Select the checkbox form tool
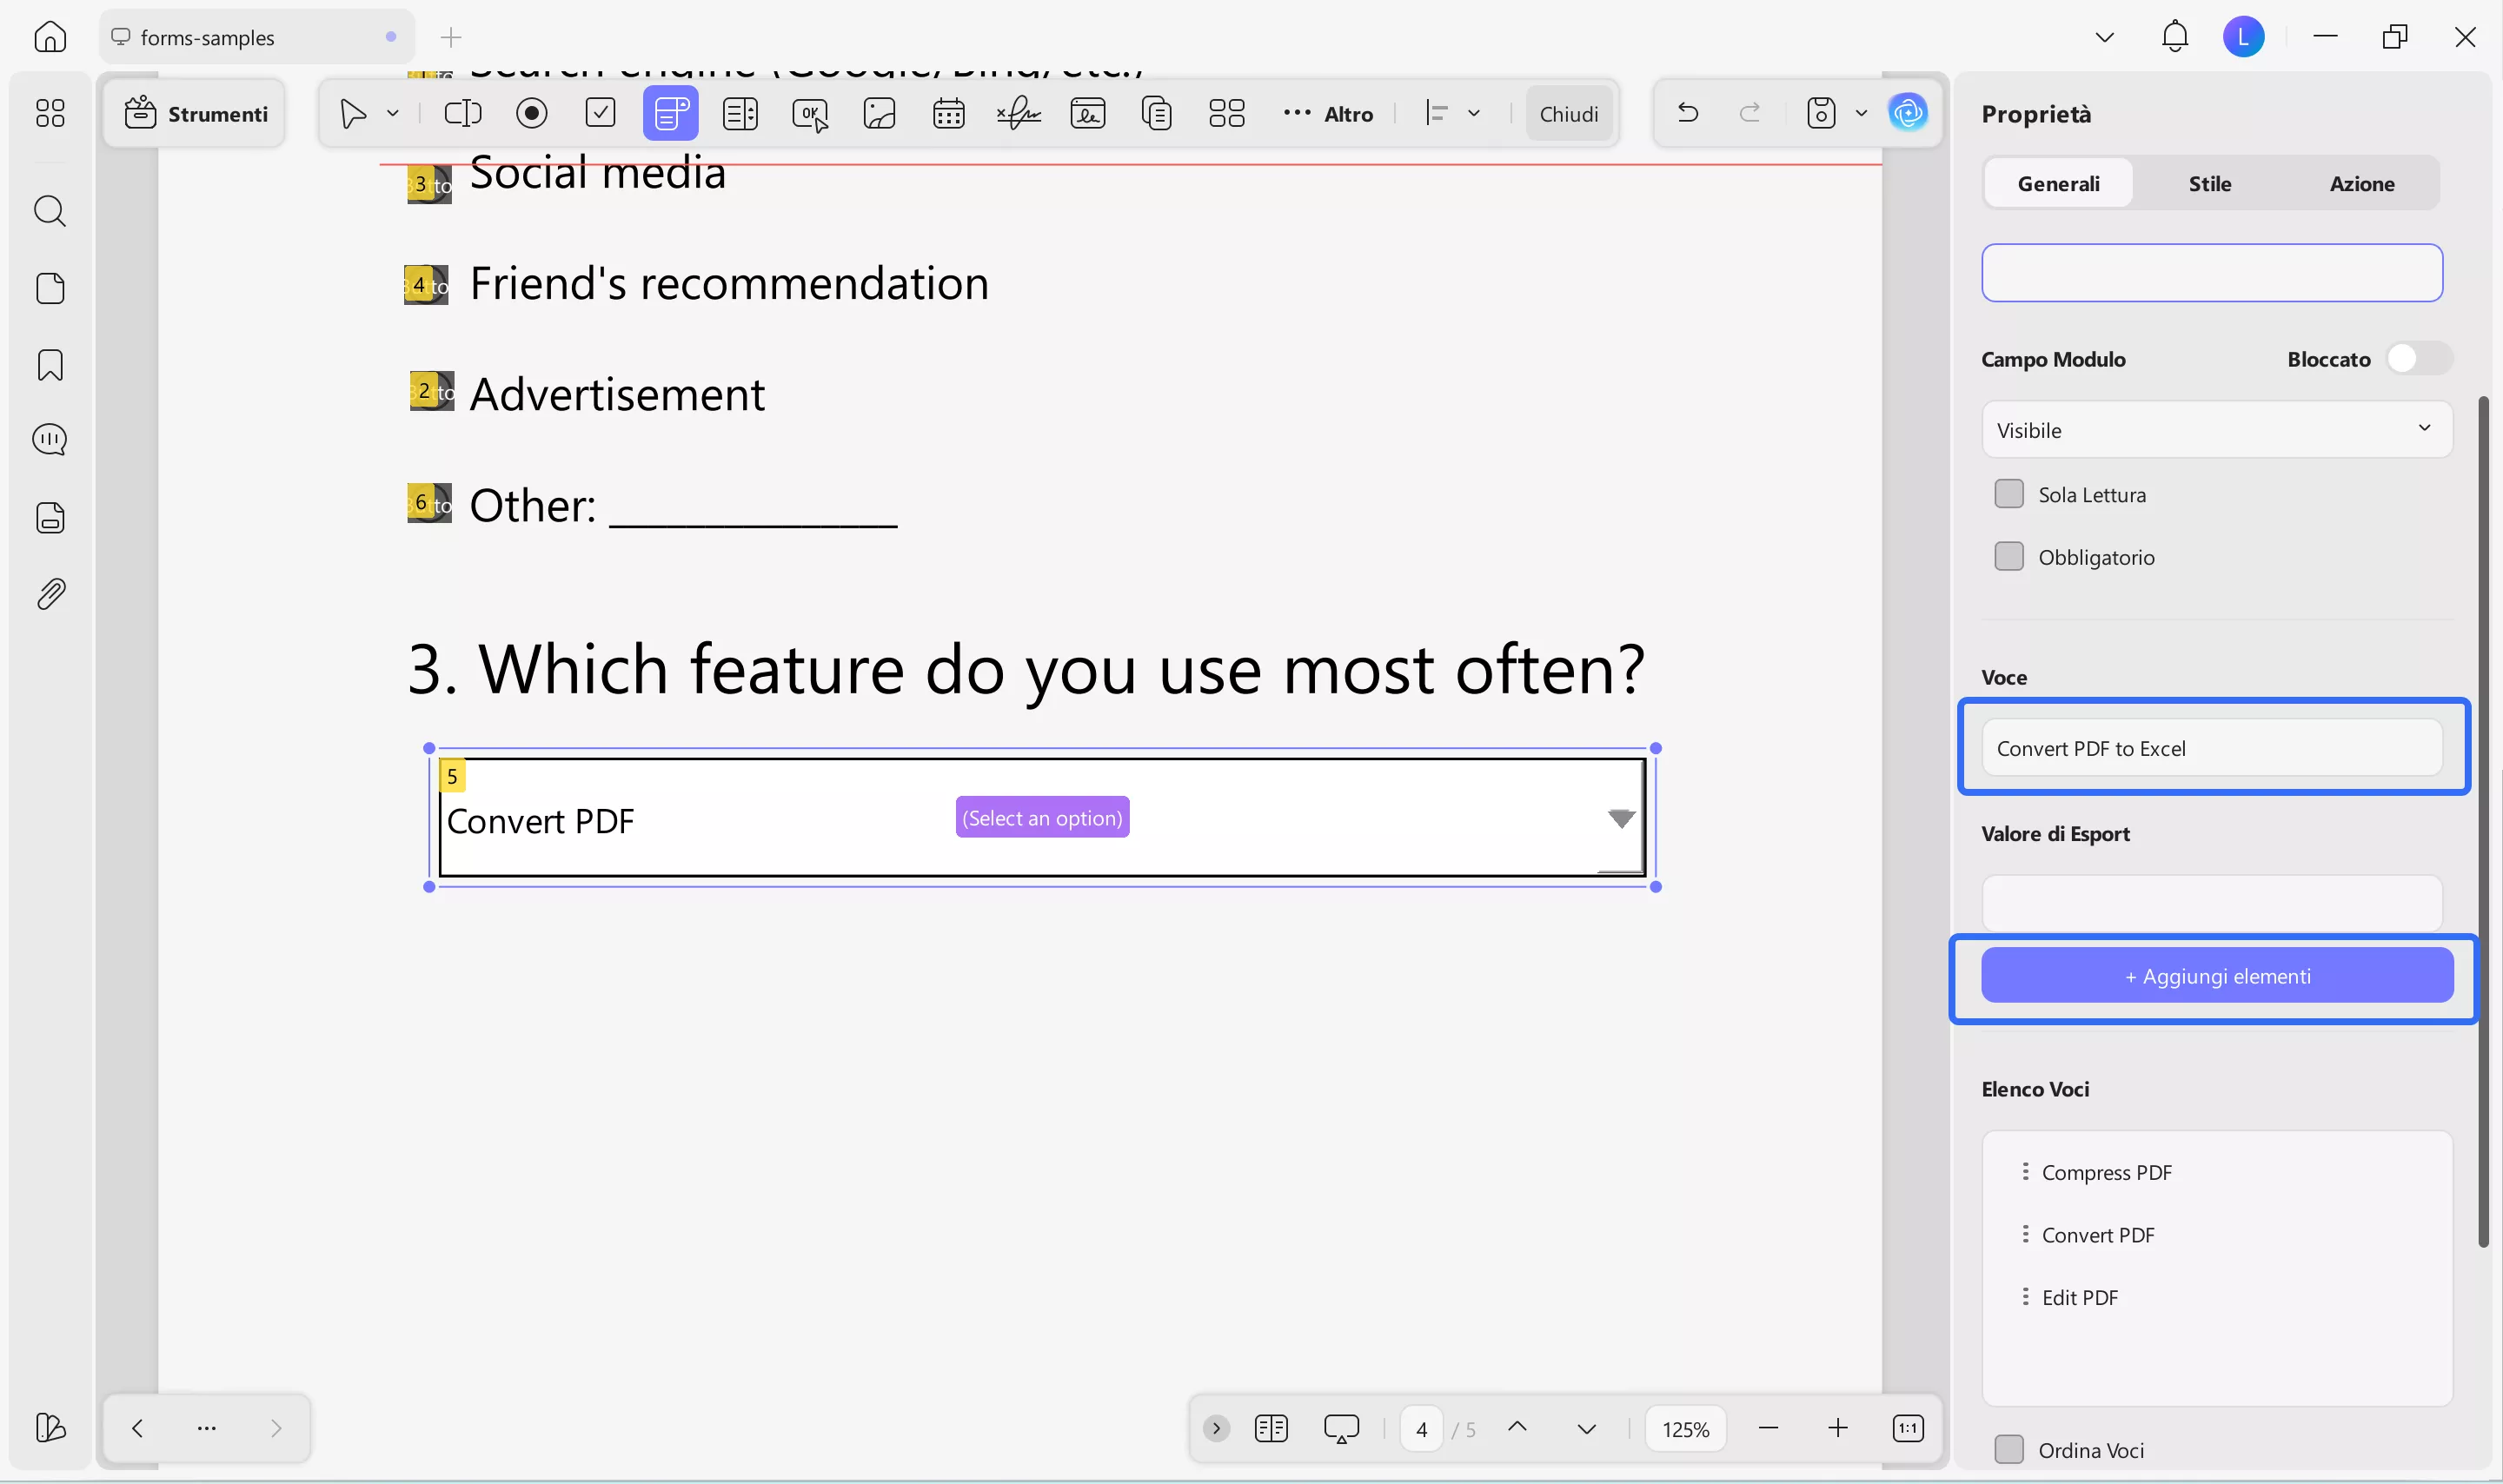The height and width of the screenshot is (1484, 2503). [x=600, y=113]
